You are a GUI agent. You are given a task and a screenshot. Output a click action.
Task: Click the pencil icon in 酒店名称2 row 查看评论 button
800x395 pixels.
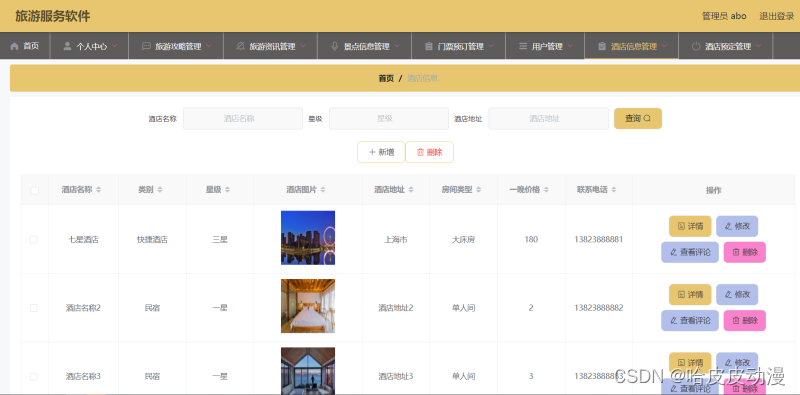click(x=674, y=320)
